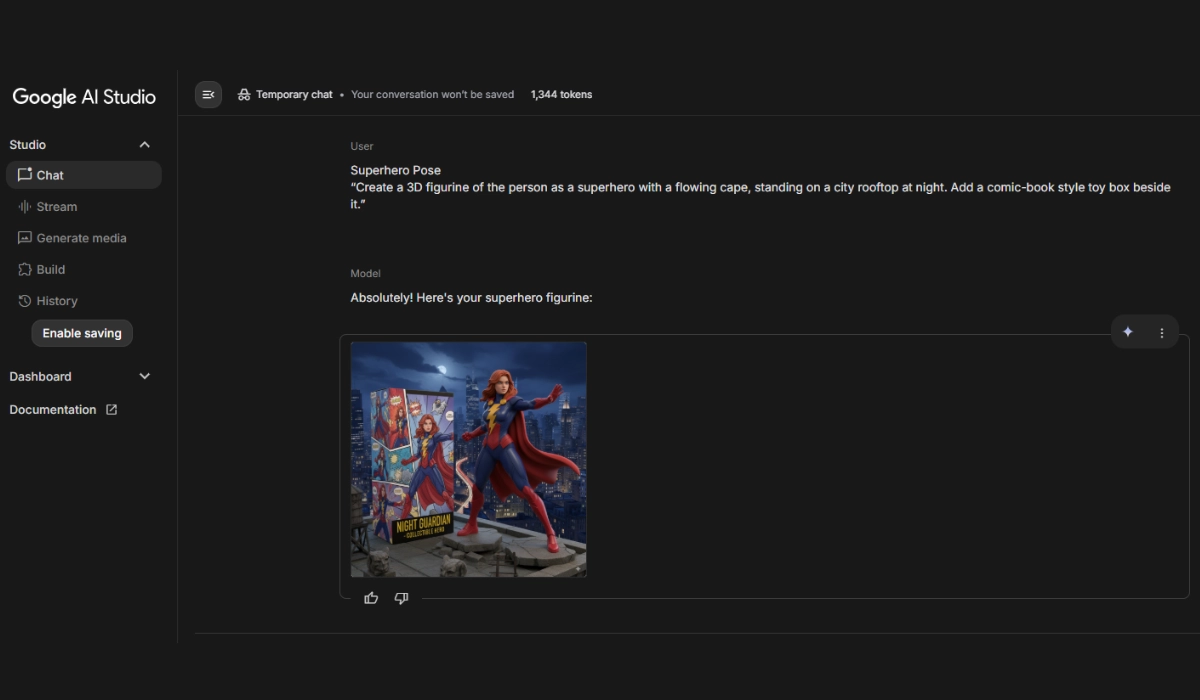Toggle the Temporary chat label
Screen dimensions: 1200x700
tap(294, 95)
